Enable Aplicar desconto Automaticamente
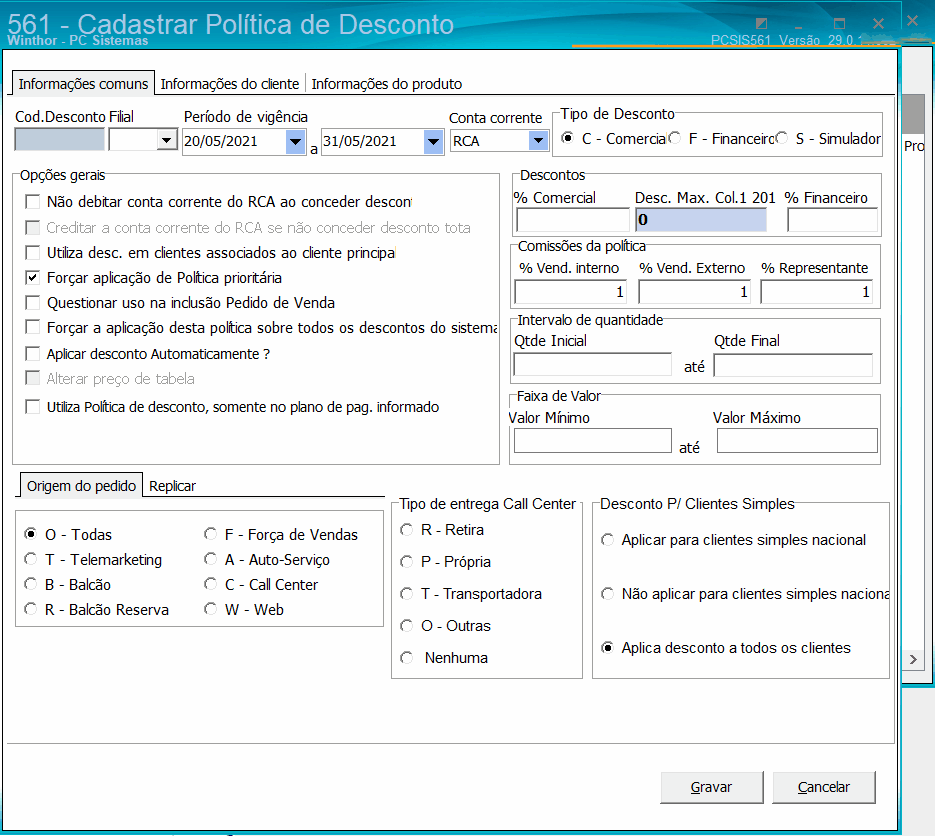 (x=33, y=354)
